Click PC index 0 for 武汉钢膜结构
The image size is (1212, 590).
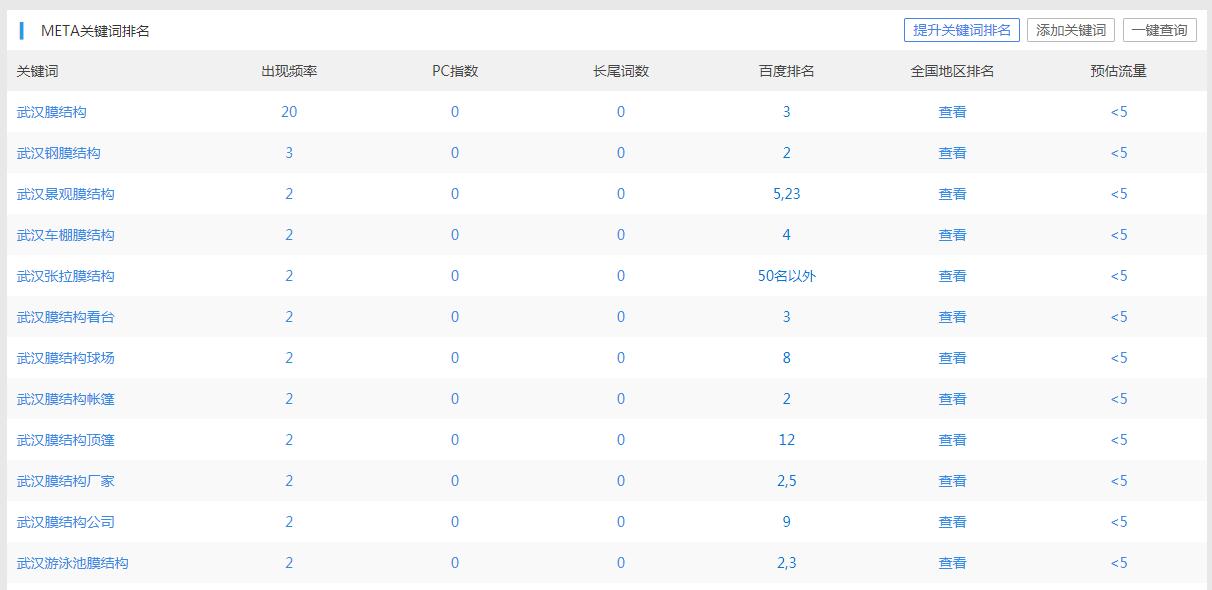[455, 153]
